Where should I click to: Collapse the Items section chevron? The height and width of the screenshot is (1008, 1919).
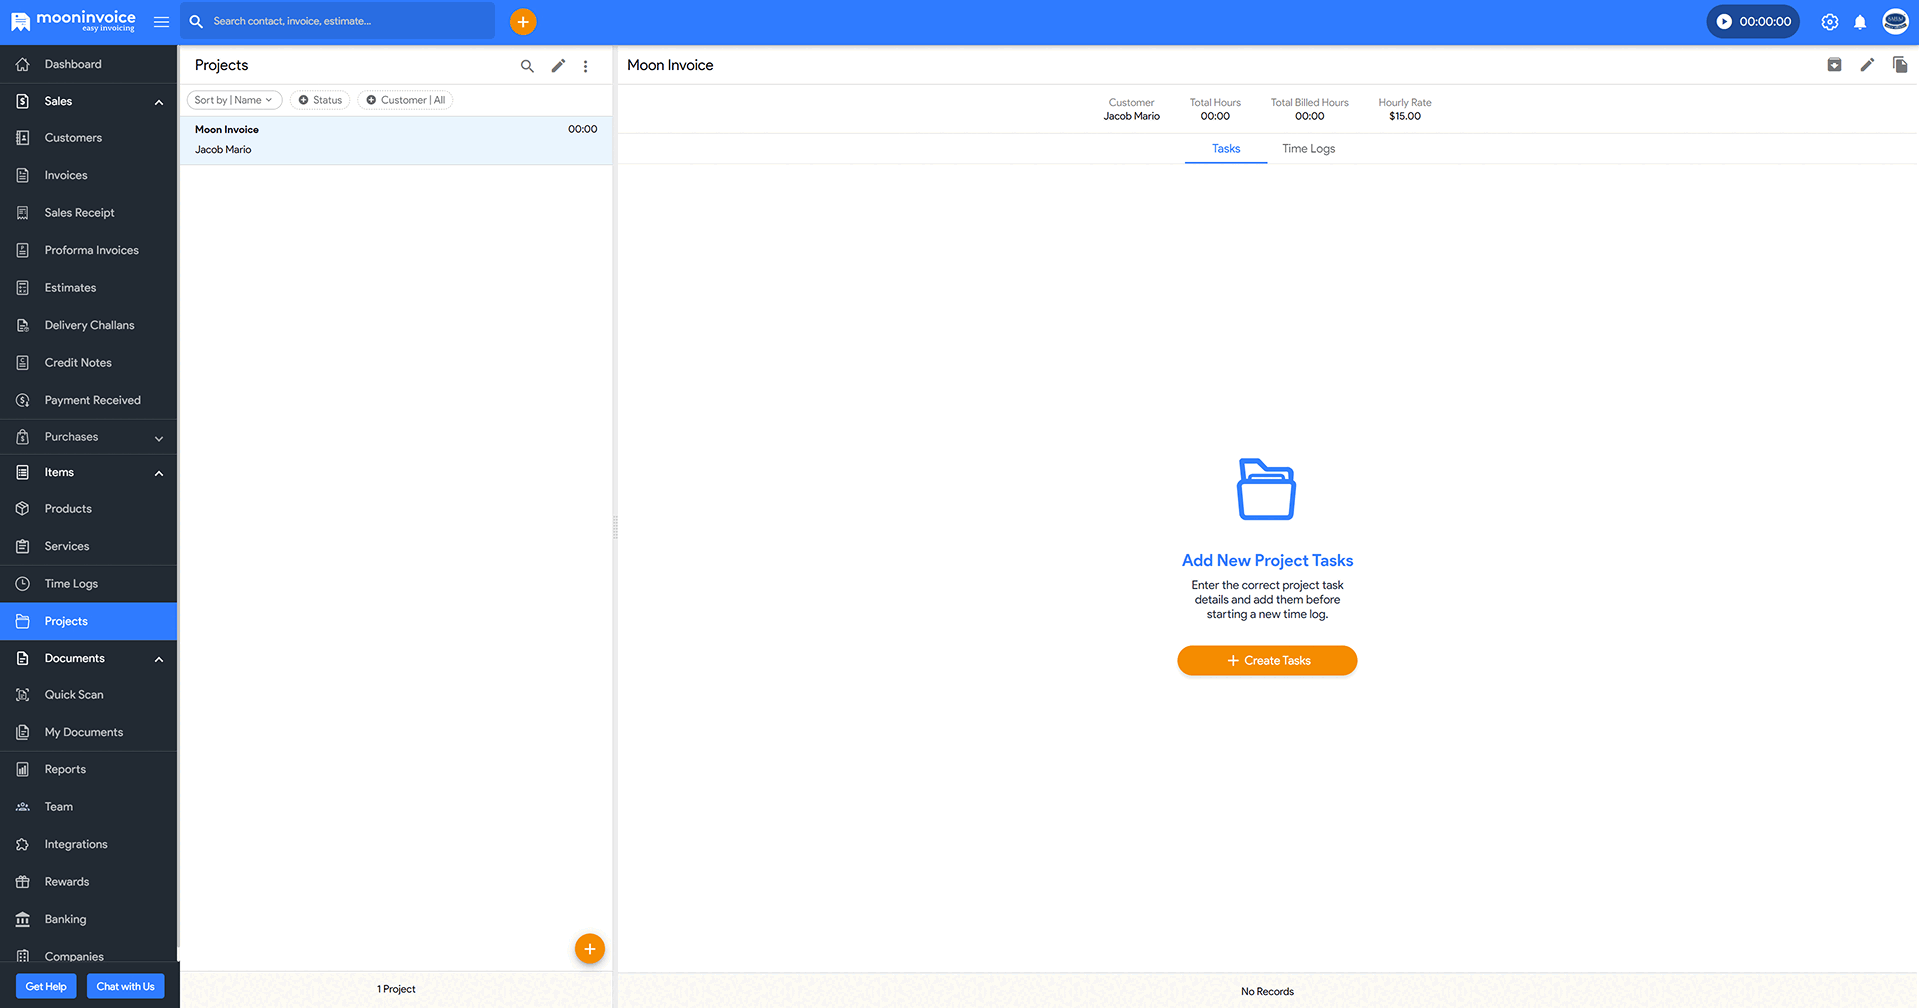(159, 473)
